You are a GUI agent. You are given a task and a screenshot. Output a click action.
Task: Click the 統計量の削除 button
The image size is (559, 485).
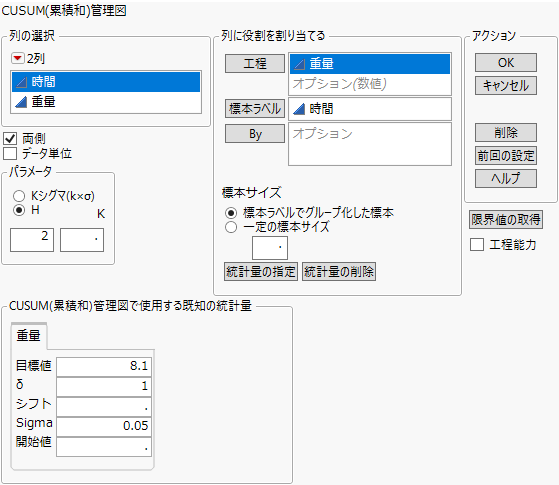[339, 272]
